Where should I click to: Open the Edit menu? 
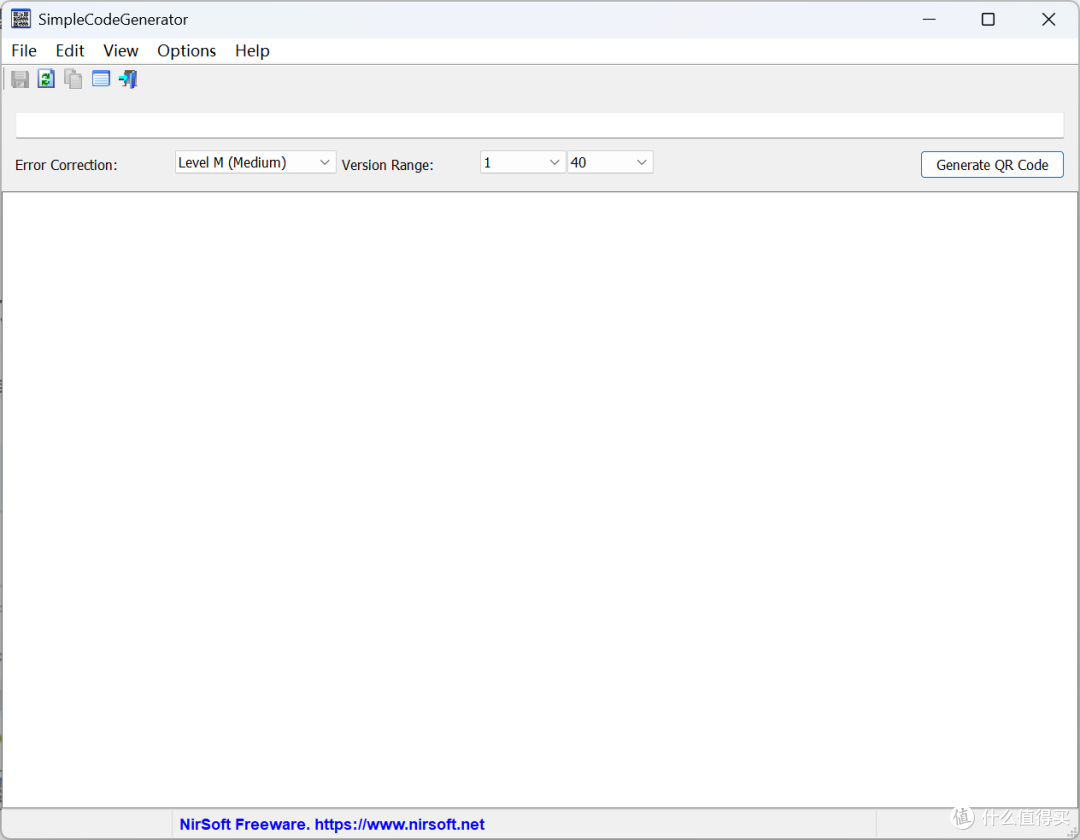70,51
